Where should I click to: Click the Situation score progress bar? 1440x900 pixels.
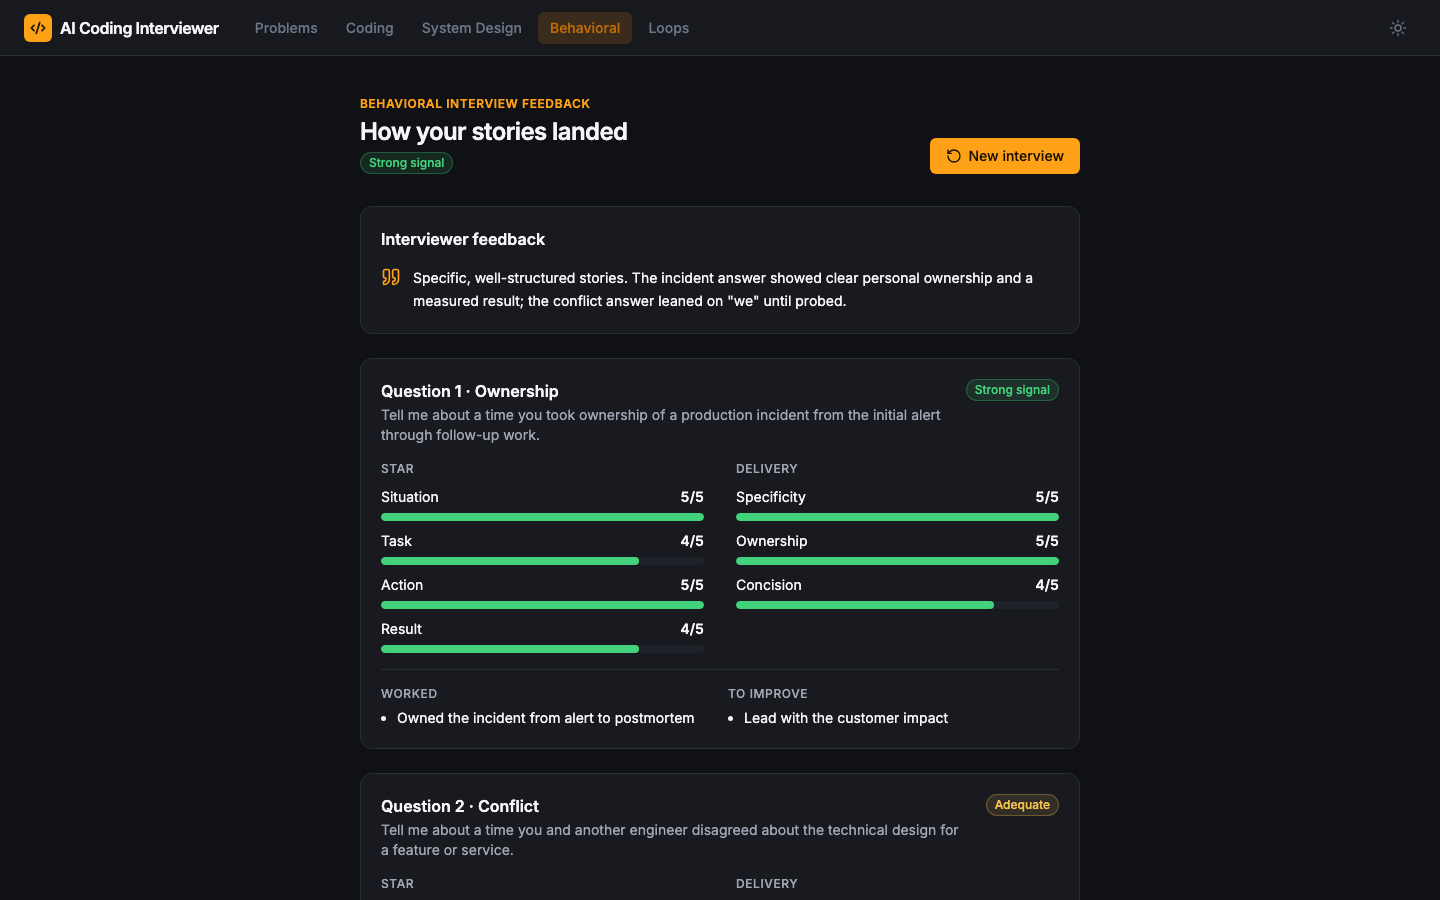coord(542,517)
